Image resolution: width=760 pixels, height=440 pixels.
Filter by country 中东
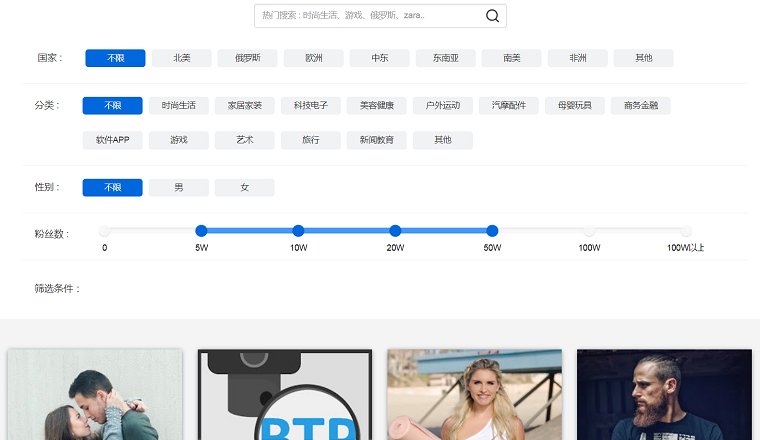pos(380,58)
